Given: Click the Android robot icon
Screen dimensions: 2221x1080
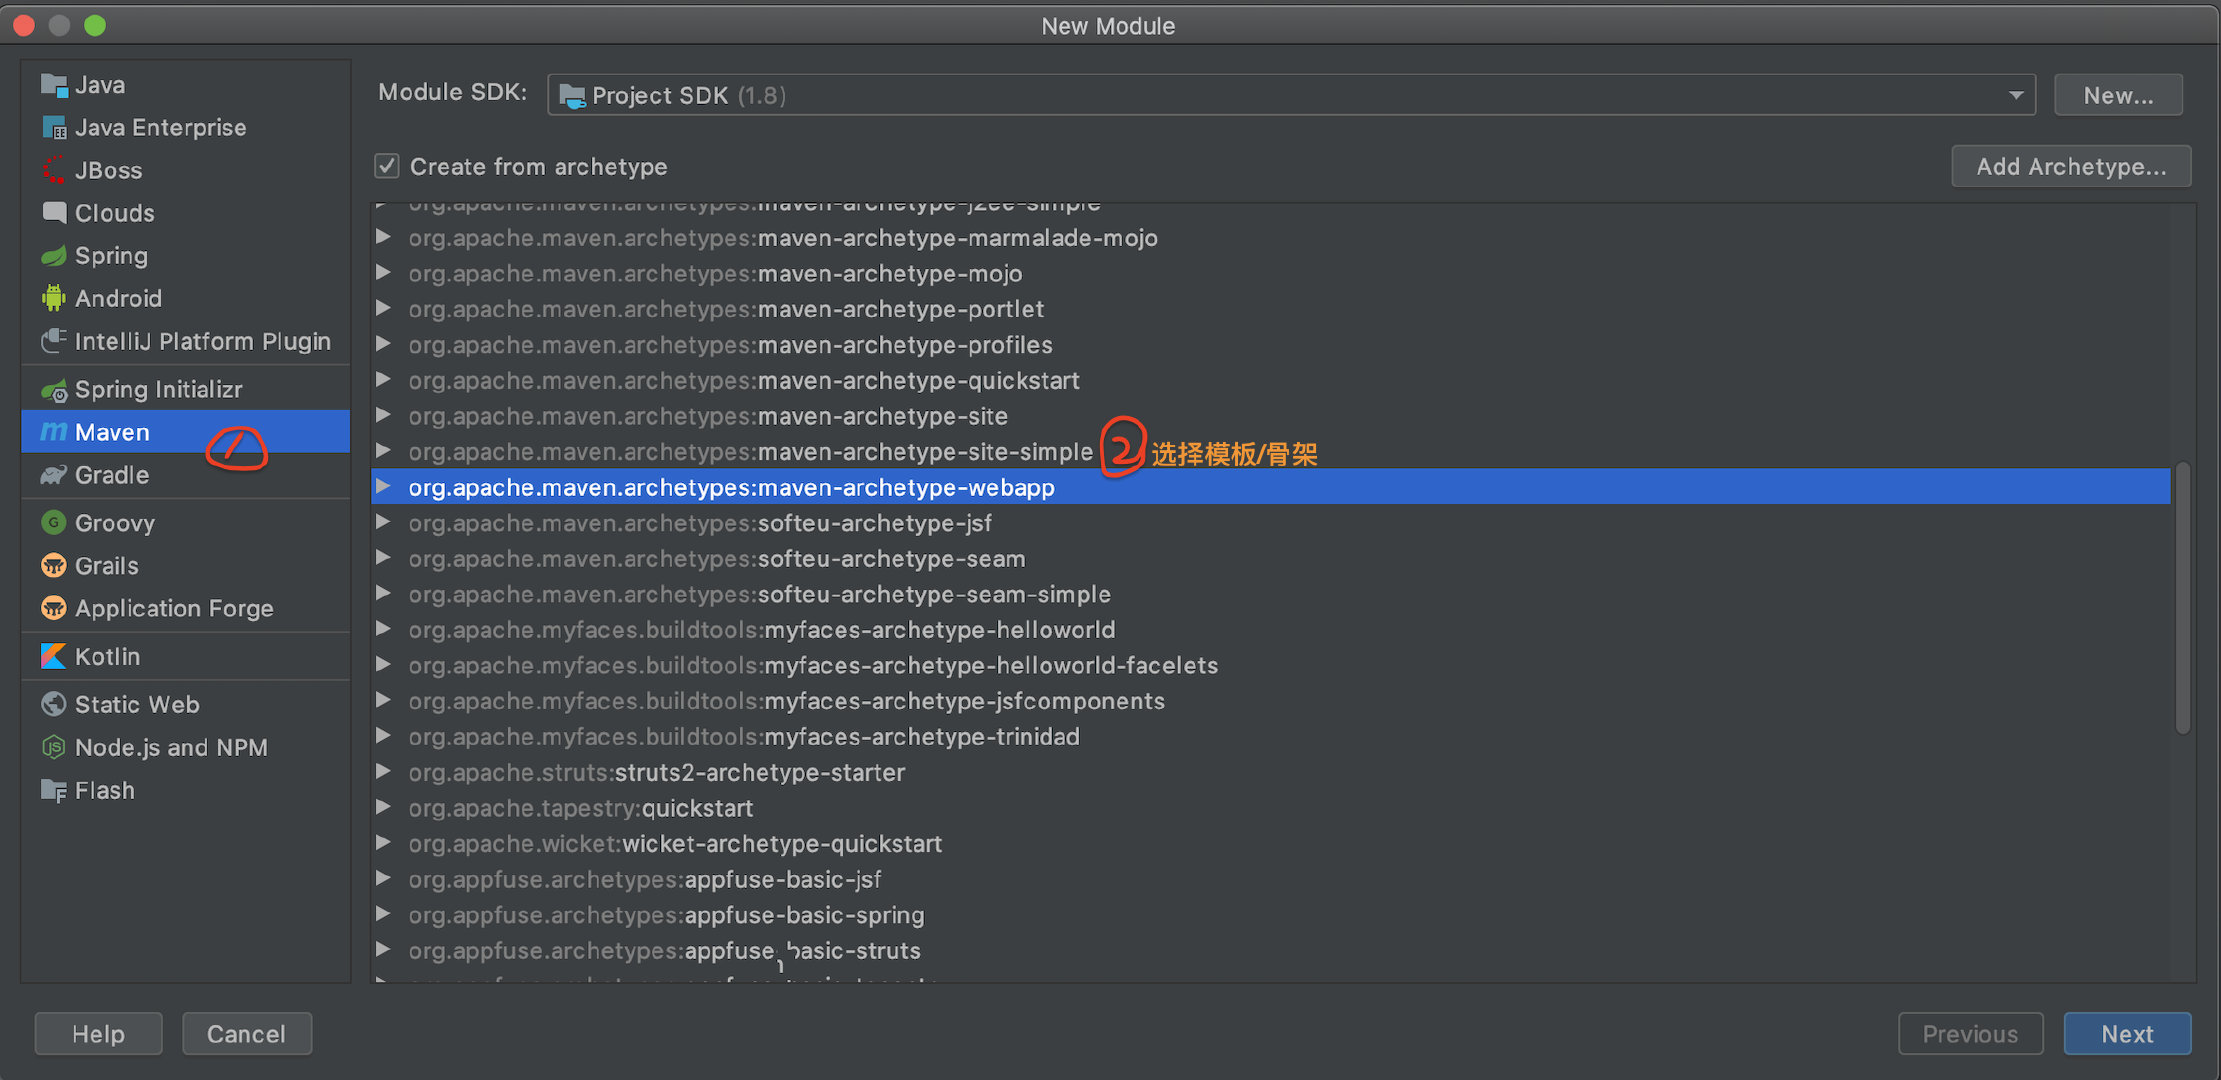Looking at the screenshot, I should (x=53, y=298).
